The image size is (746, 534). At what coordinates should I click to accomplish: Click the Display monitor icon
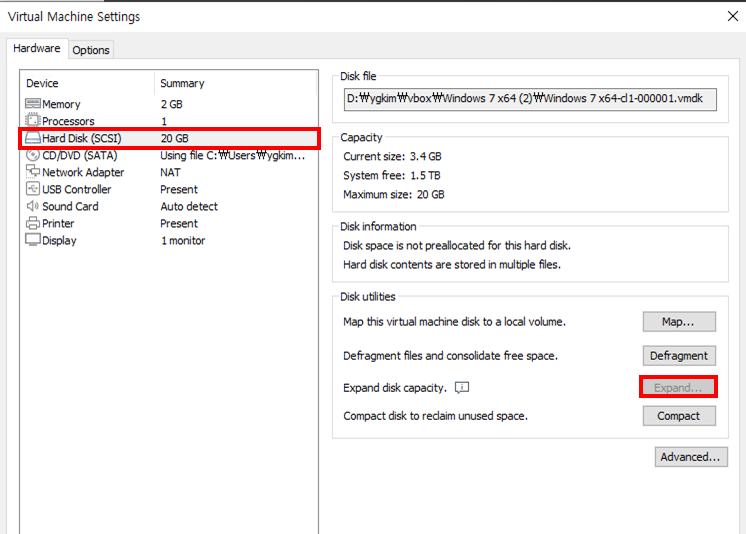33,240
